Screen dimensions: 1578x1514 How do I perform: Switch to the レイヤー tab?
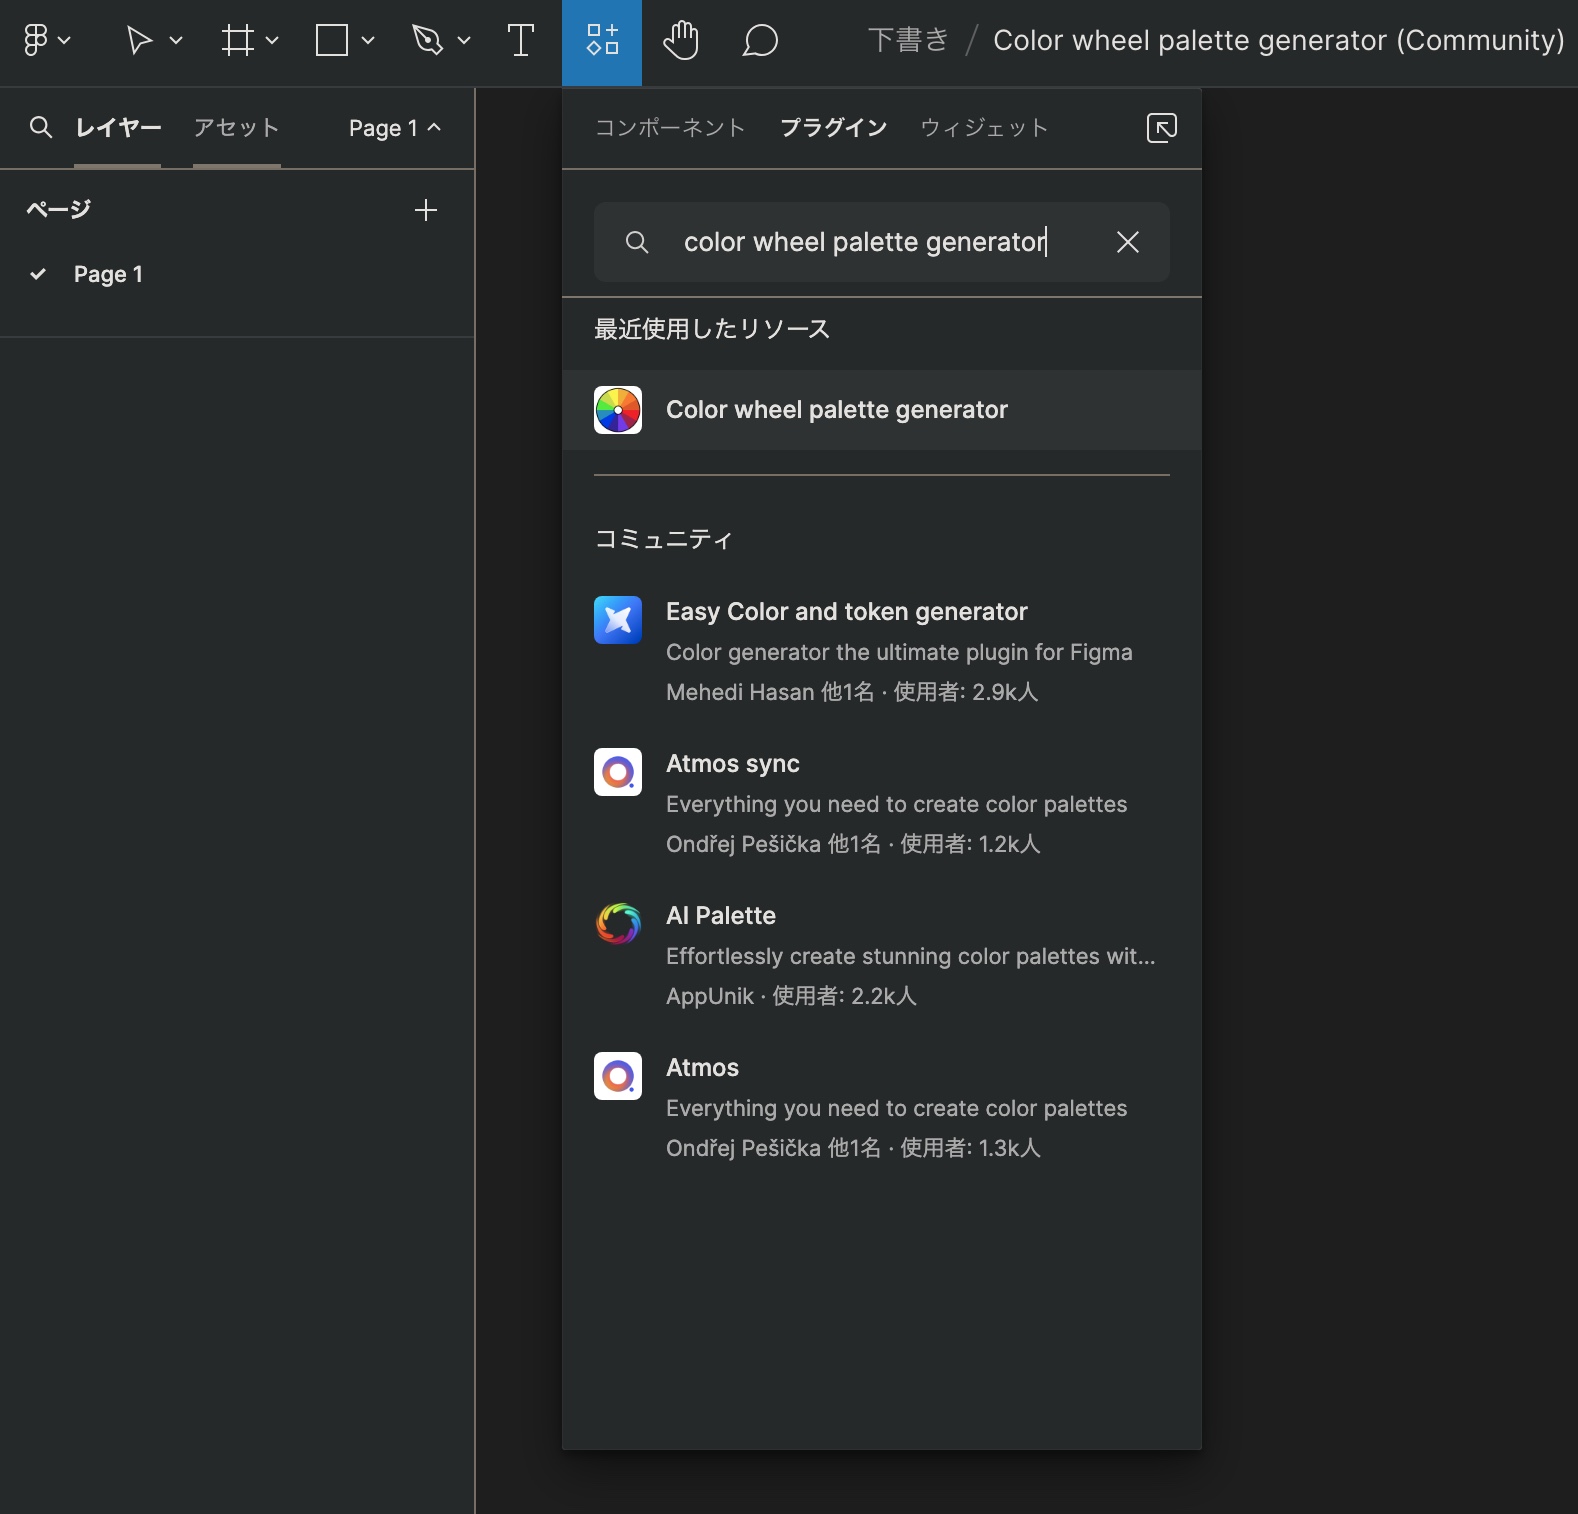coord(118,128)
